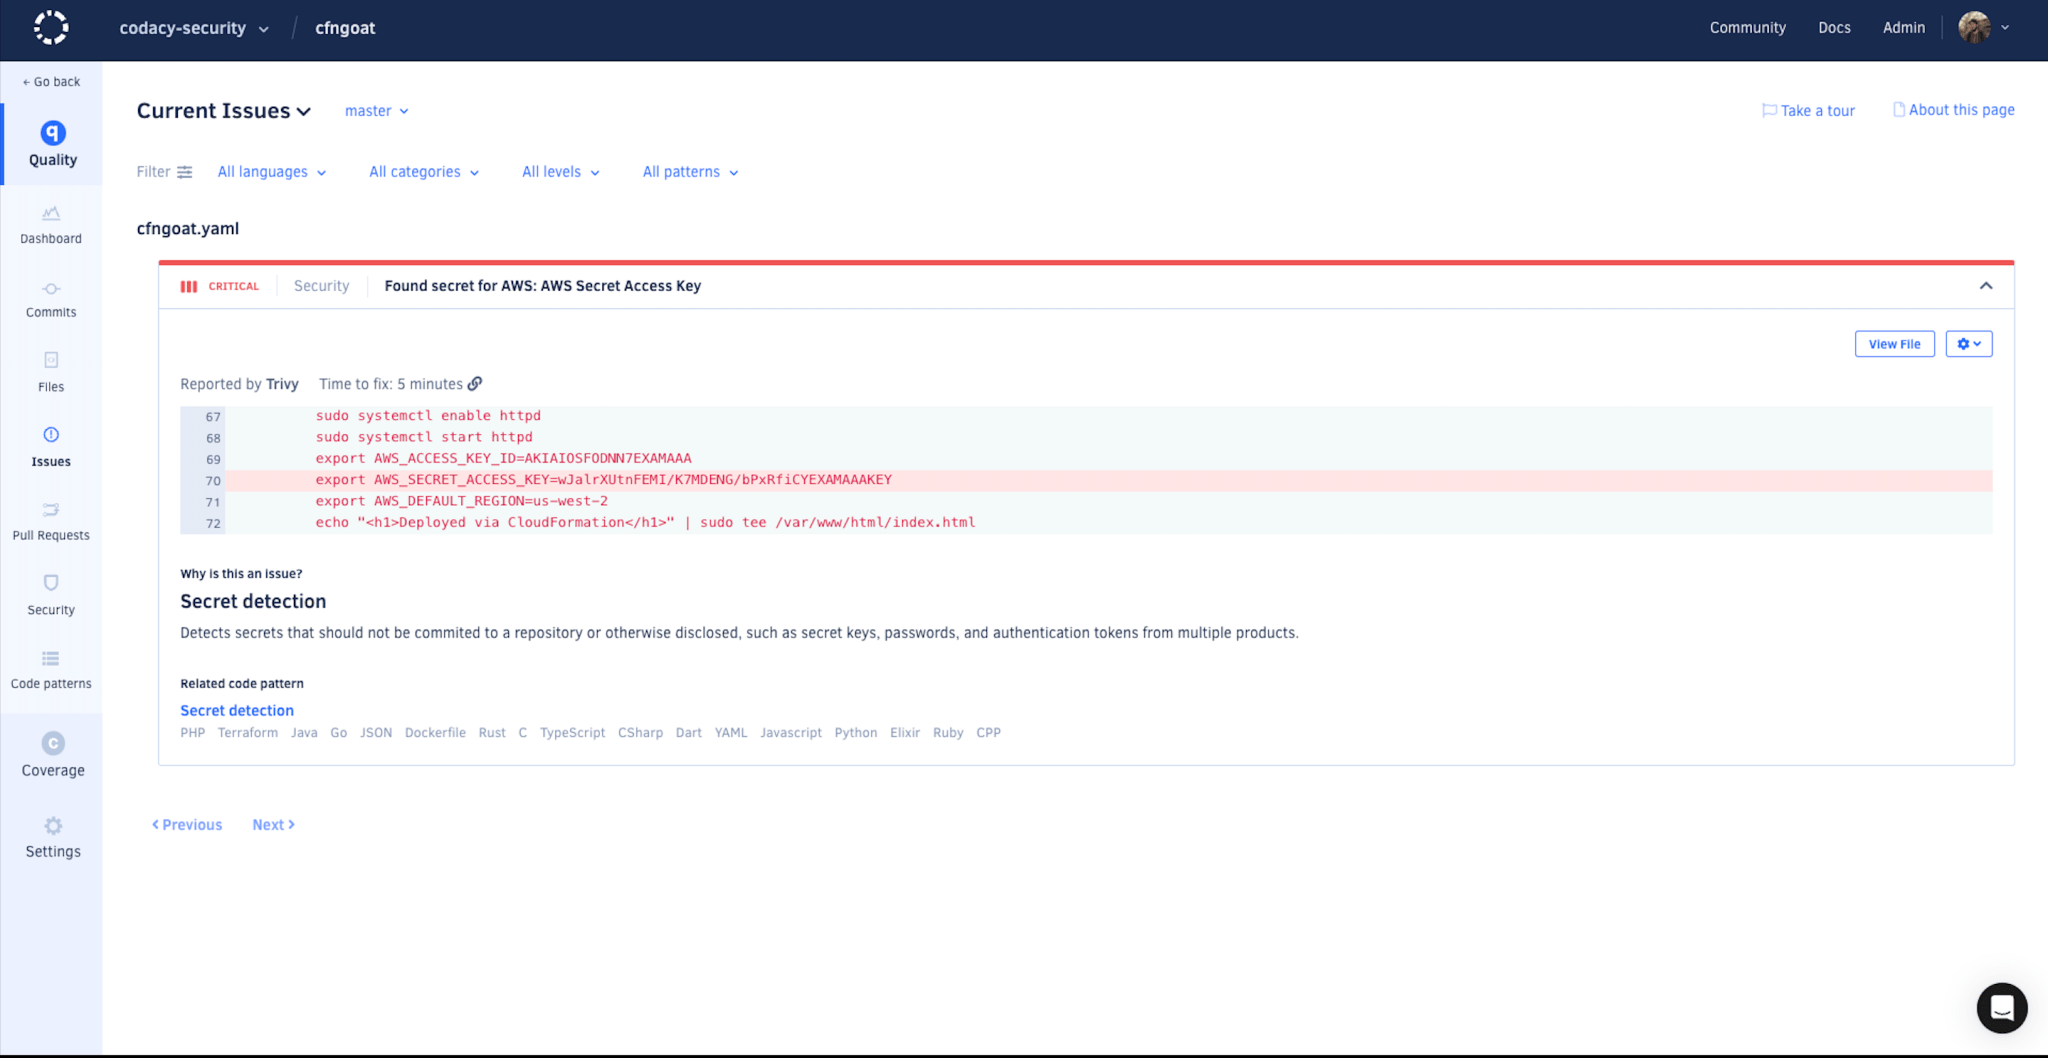
Task: Open the Security section in the sidebar
Action: coord(50,593)
